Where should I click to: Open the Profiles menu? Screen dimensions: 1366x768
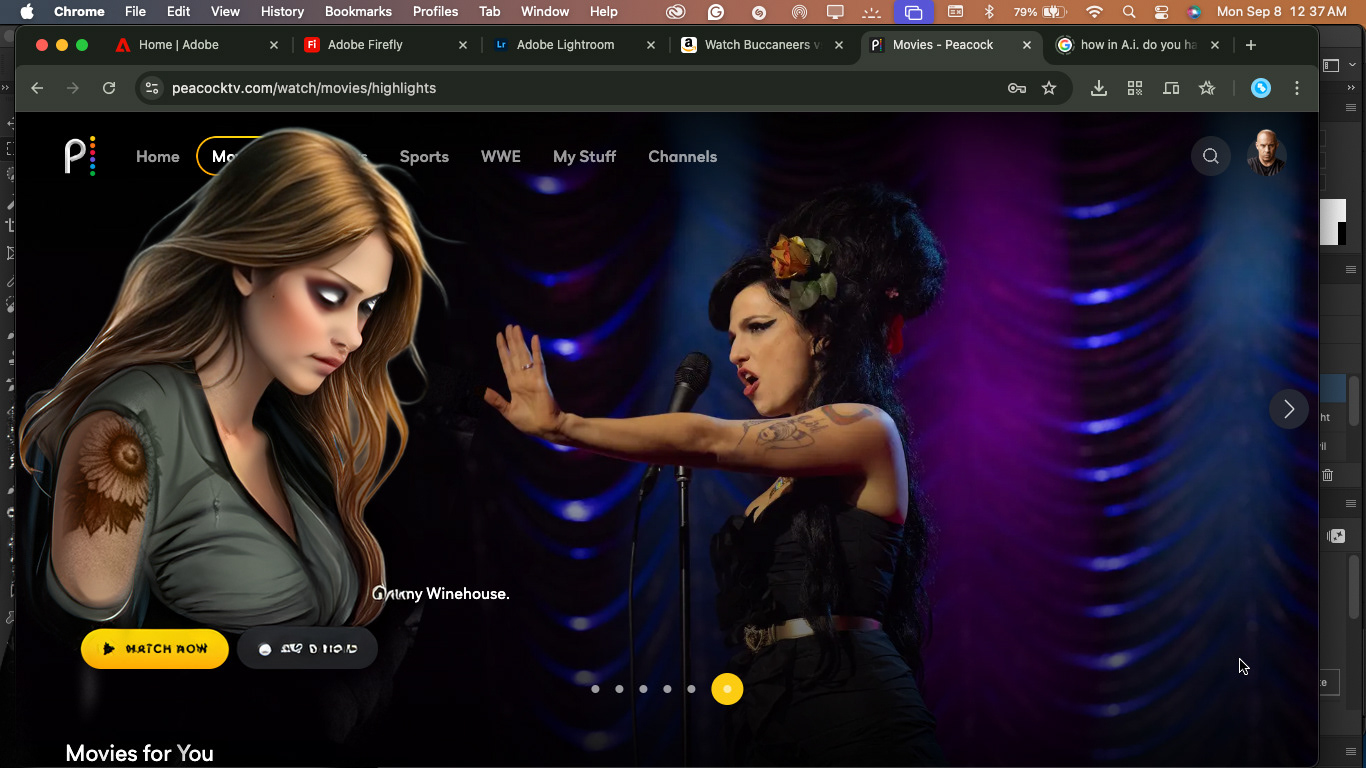(x=435, y=12)
